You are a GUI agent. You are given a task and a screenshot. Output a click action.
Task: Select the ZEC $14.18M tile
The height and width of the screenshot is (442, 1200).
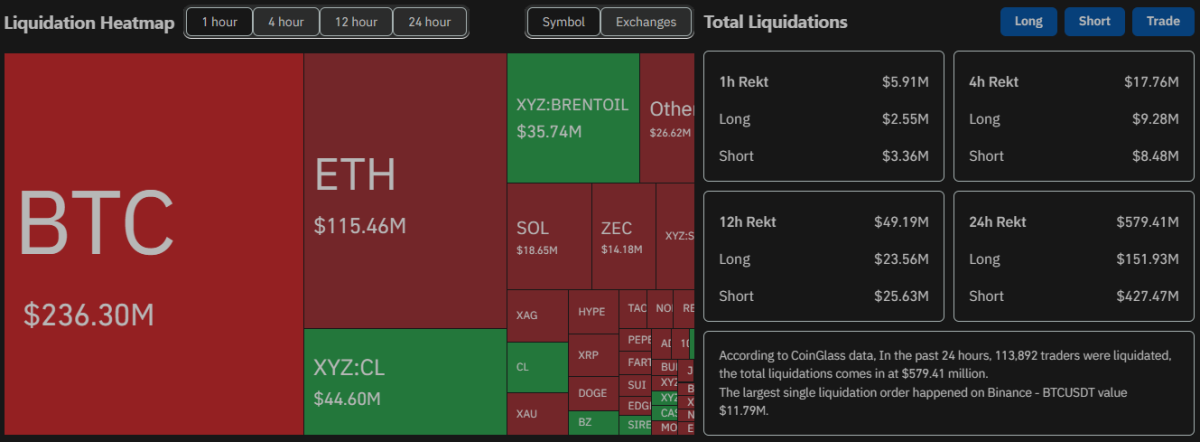[x=622, y=236]
